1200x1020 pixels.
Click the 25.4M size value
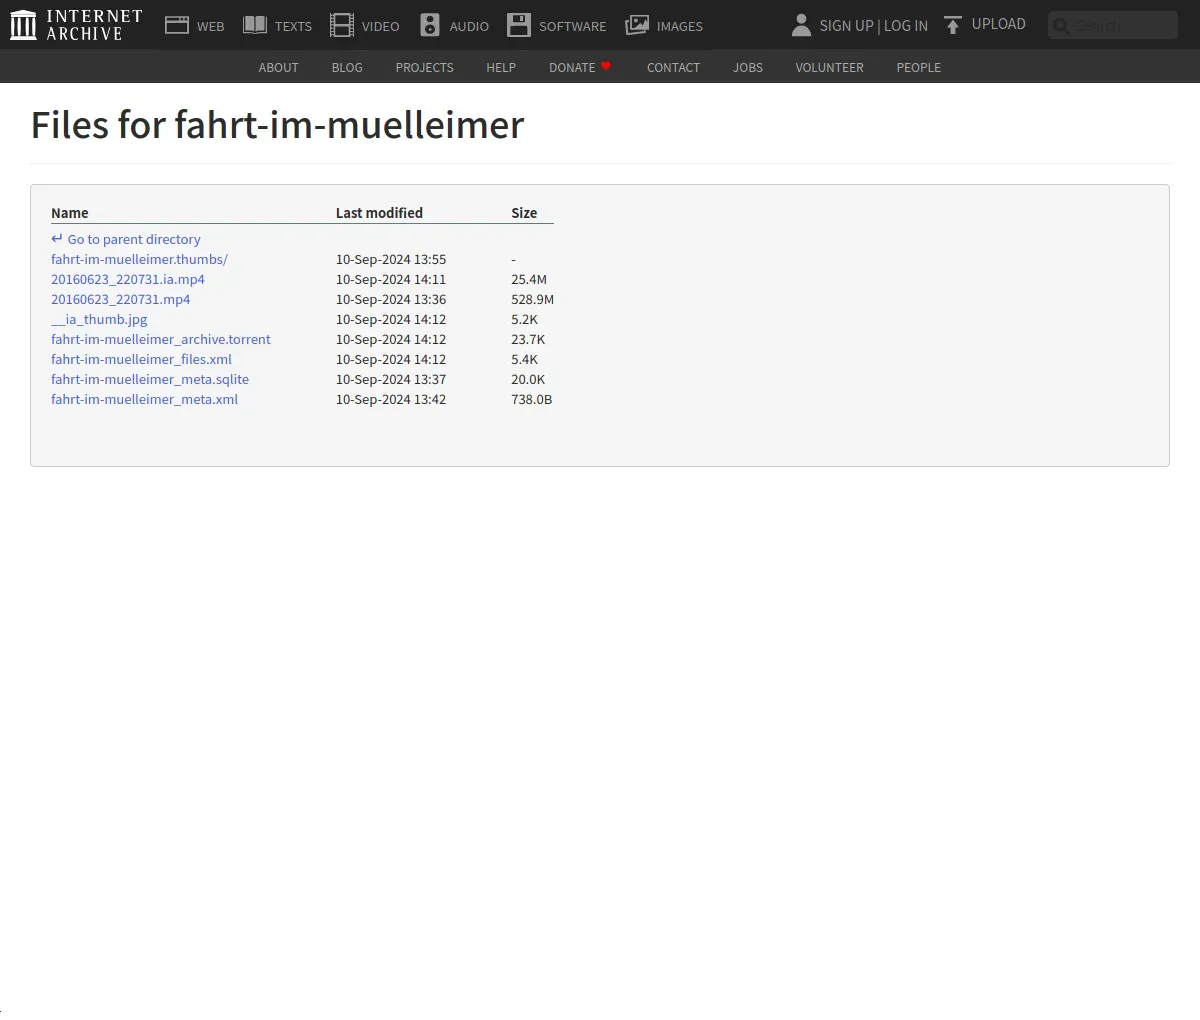coord(529,279)
